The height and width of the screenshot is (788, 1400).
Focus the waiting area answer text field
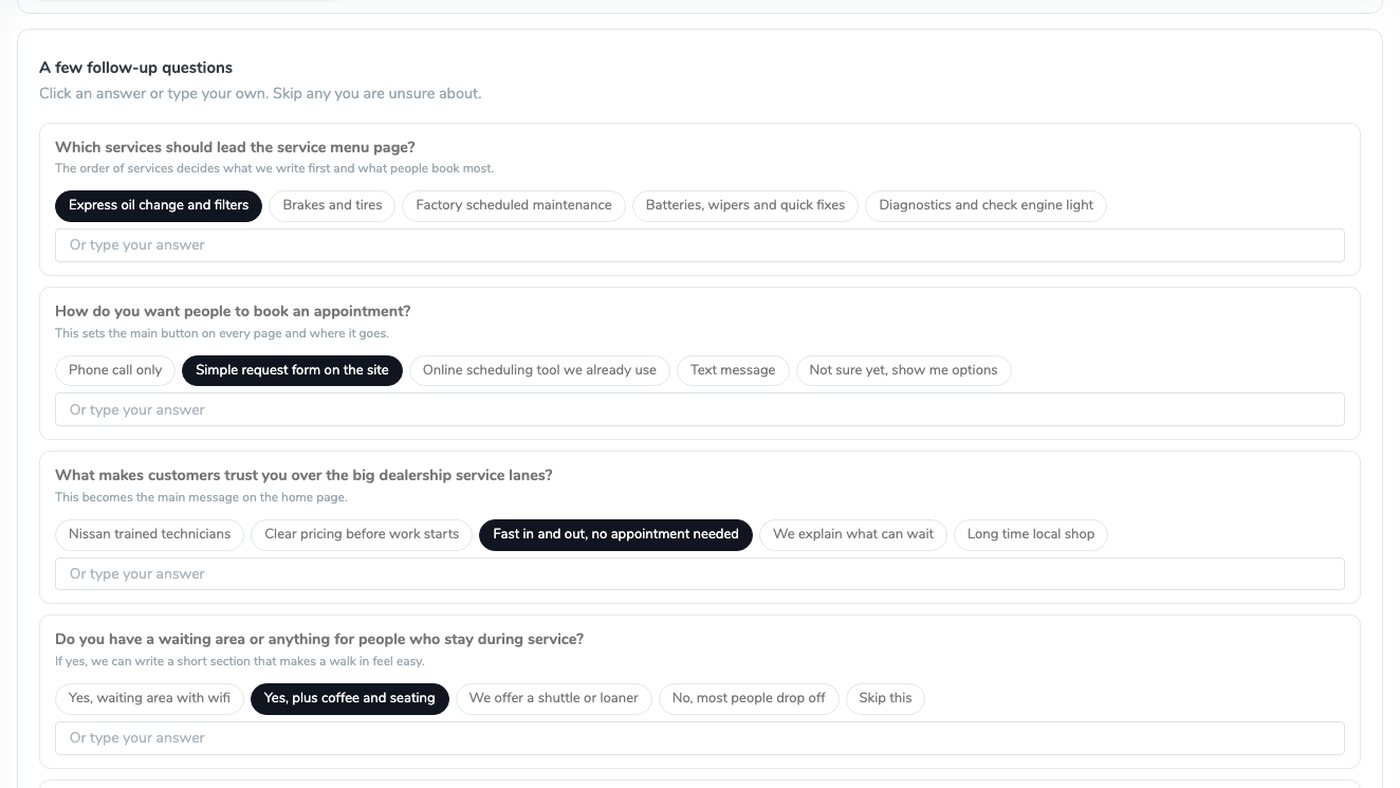tap(700, 738)
